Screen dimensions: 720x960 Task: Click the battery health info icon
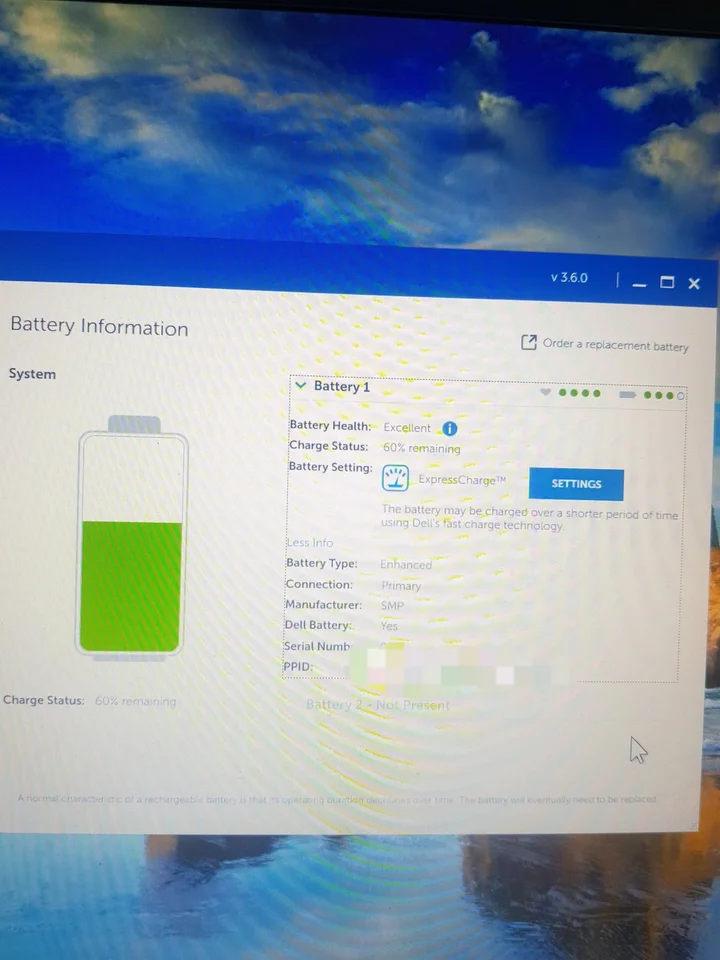click(x=449, y=428)
